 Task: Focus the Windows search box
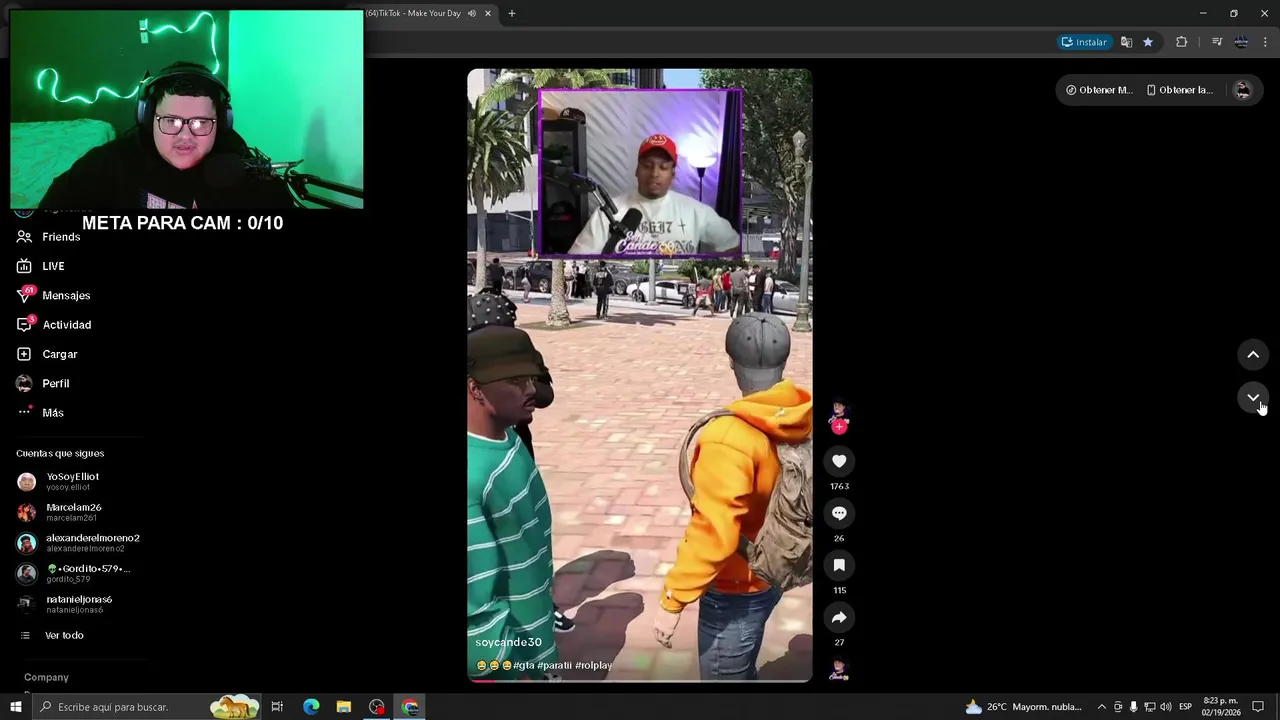click(x=146, y=707)
